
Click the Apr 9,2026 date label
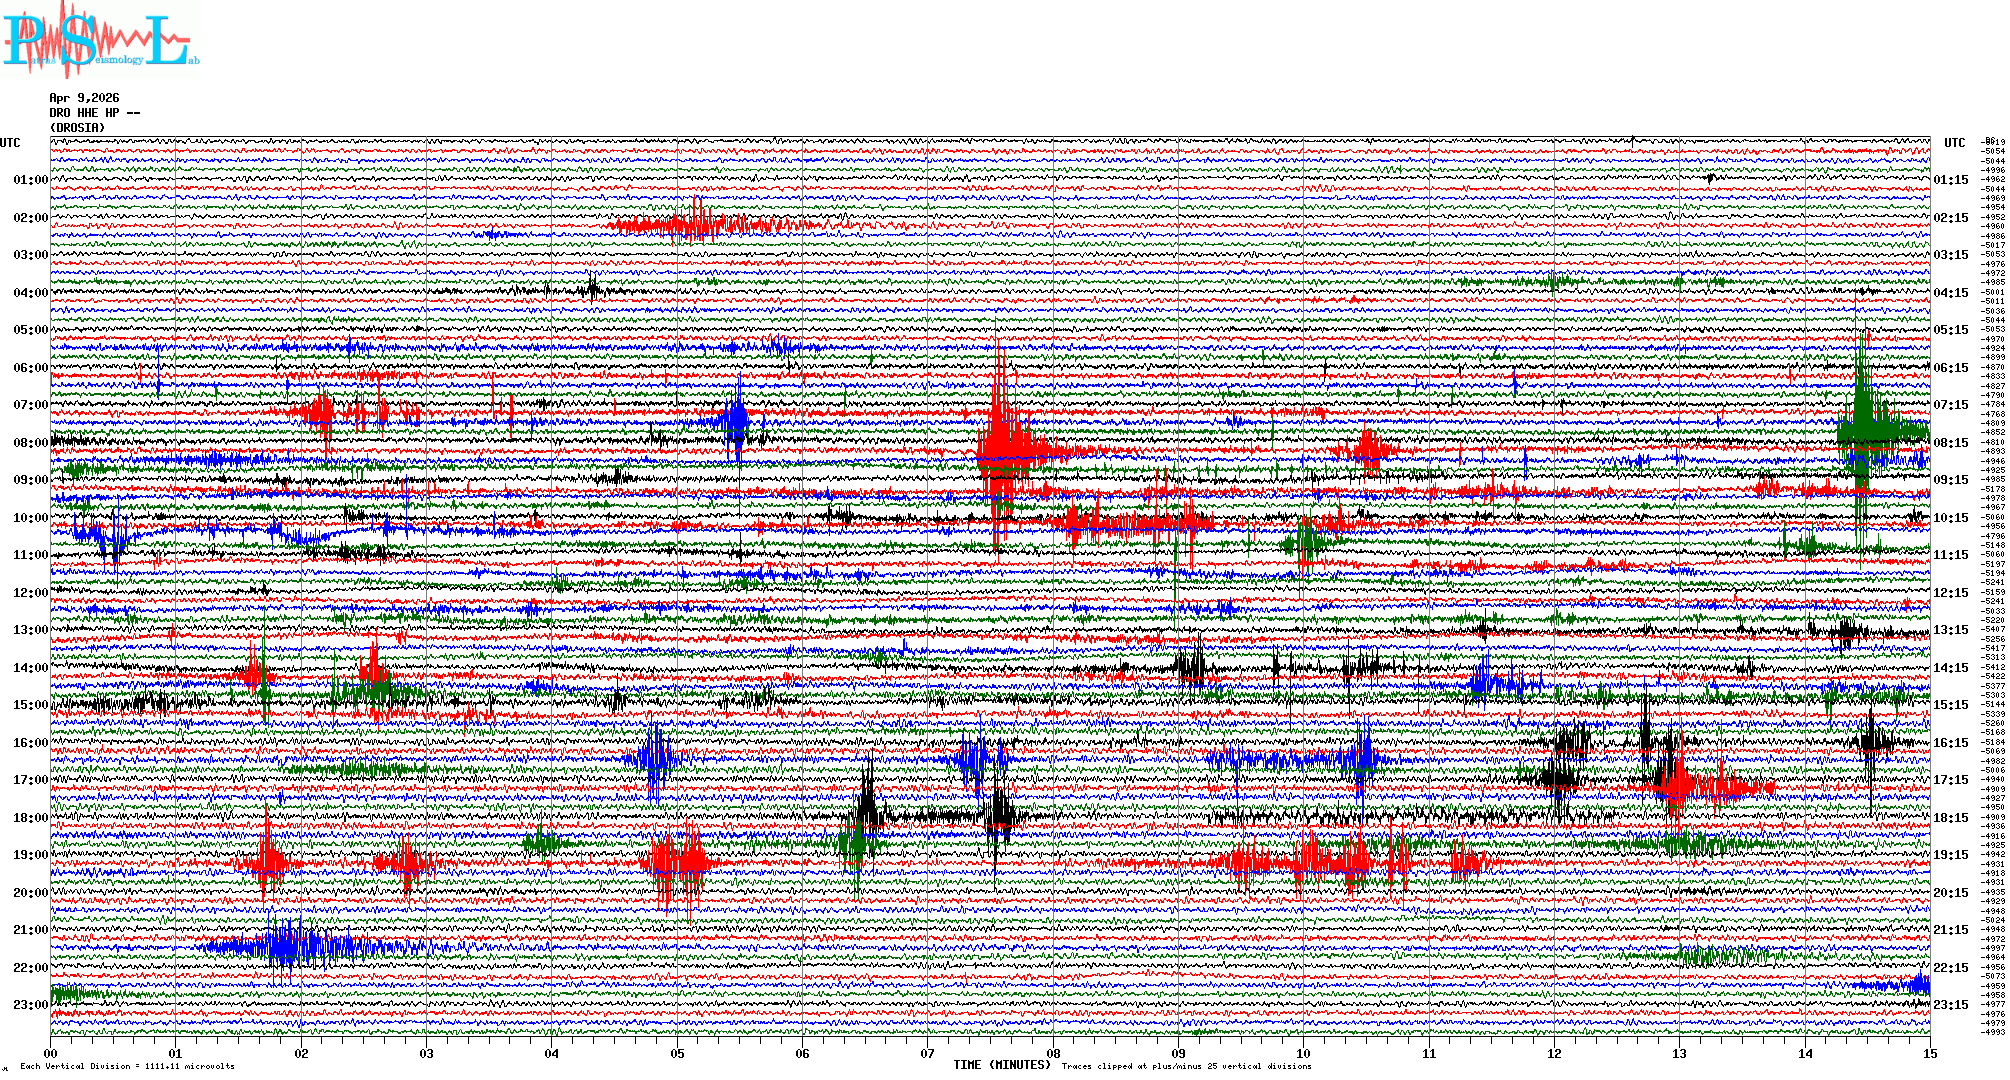point(84,98)
